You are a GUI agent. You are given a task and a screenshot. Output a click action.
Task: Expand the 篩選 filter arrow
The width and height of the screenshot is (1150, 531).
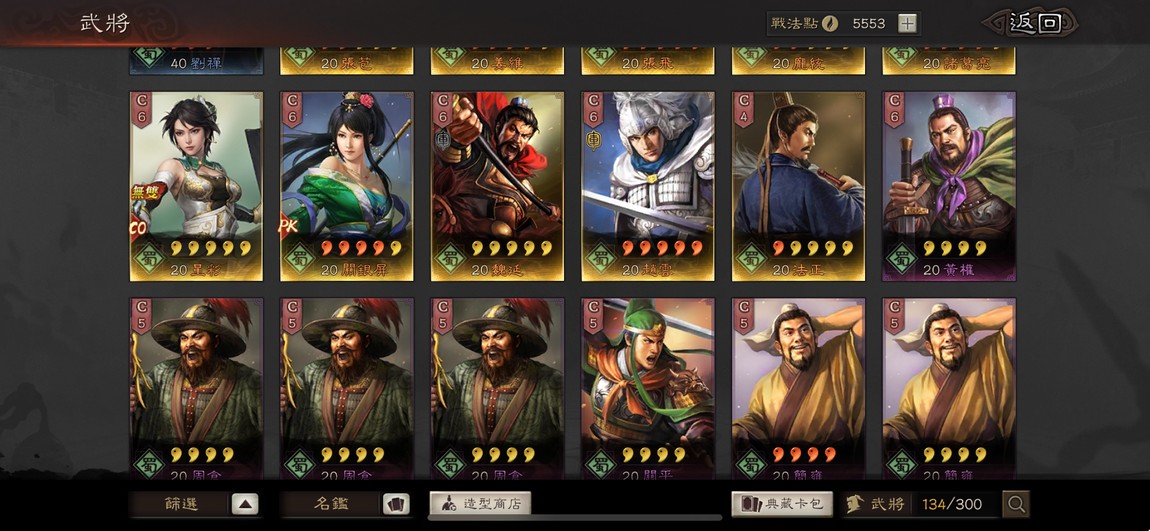245,504
